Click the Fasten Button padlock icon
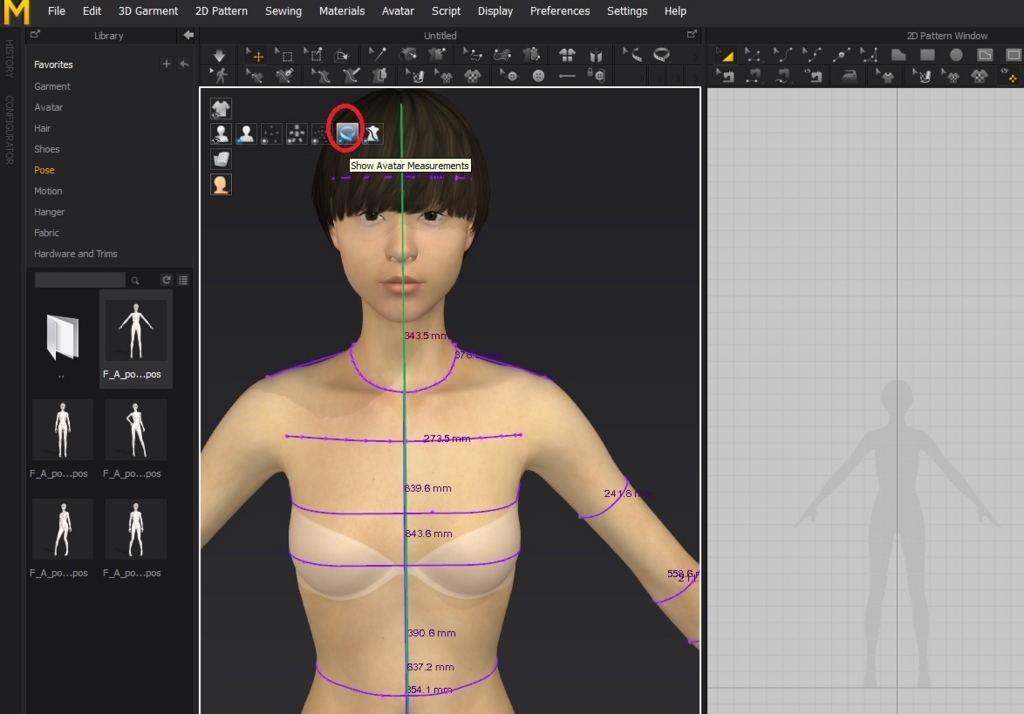1024x714 pixels. [596, 76]
